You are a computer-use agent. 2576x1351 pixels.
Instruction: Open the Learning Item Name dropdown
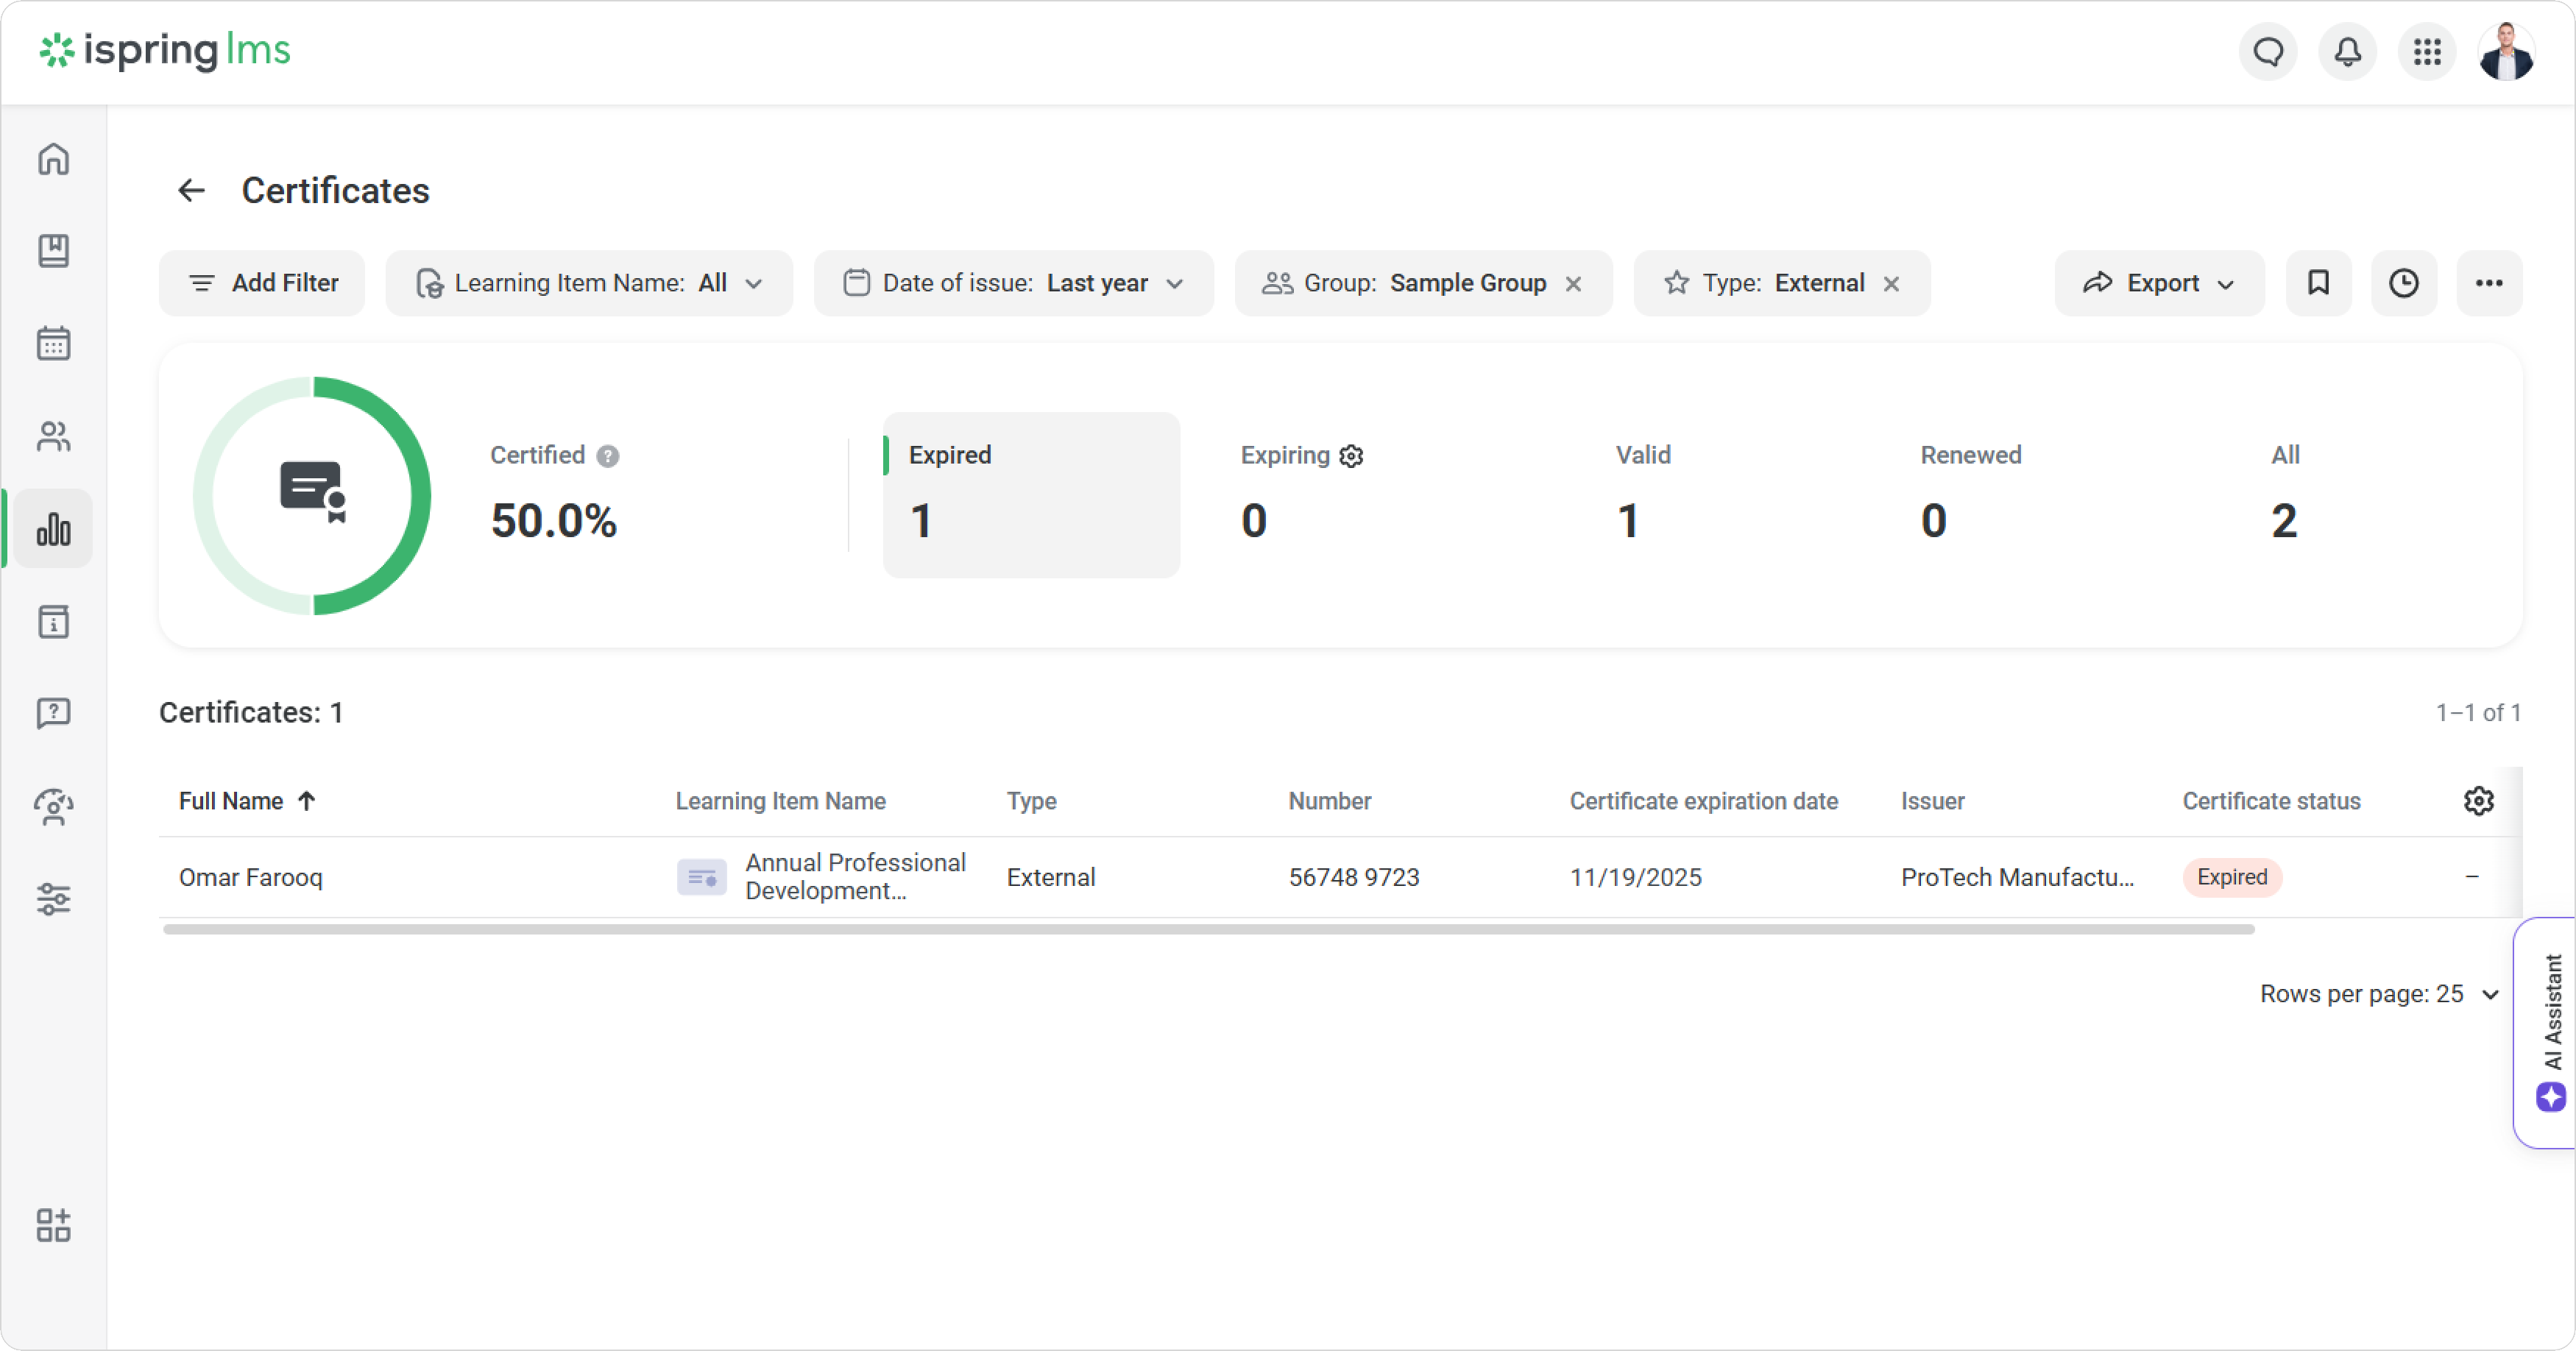point(588,283)
